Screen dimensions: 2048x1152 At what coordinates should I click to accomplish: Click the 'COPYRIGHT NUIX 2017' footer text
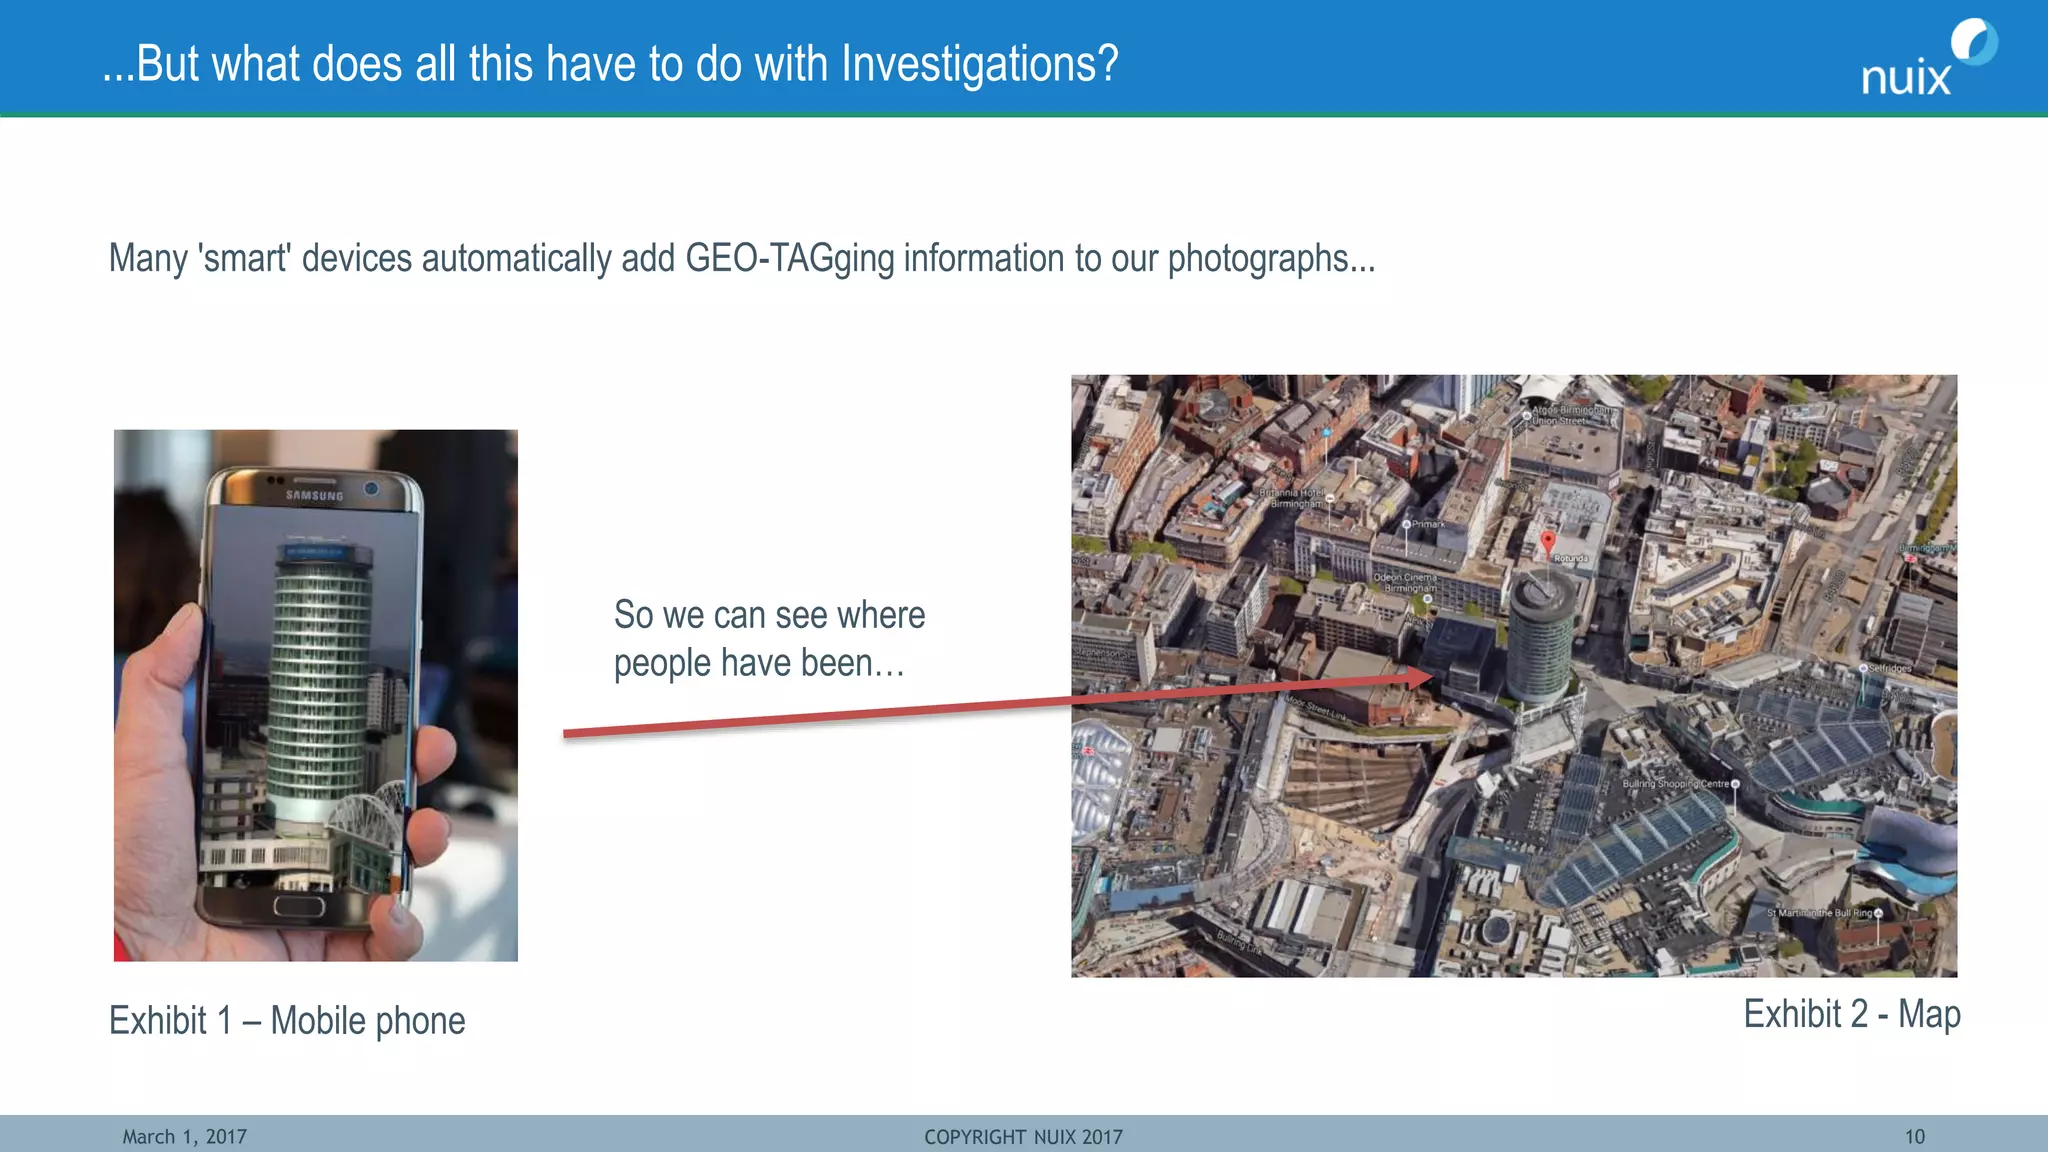click(1023, 1137)
